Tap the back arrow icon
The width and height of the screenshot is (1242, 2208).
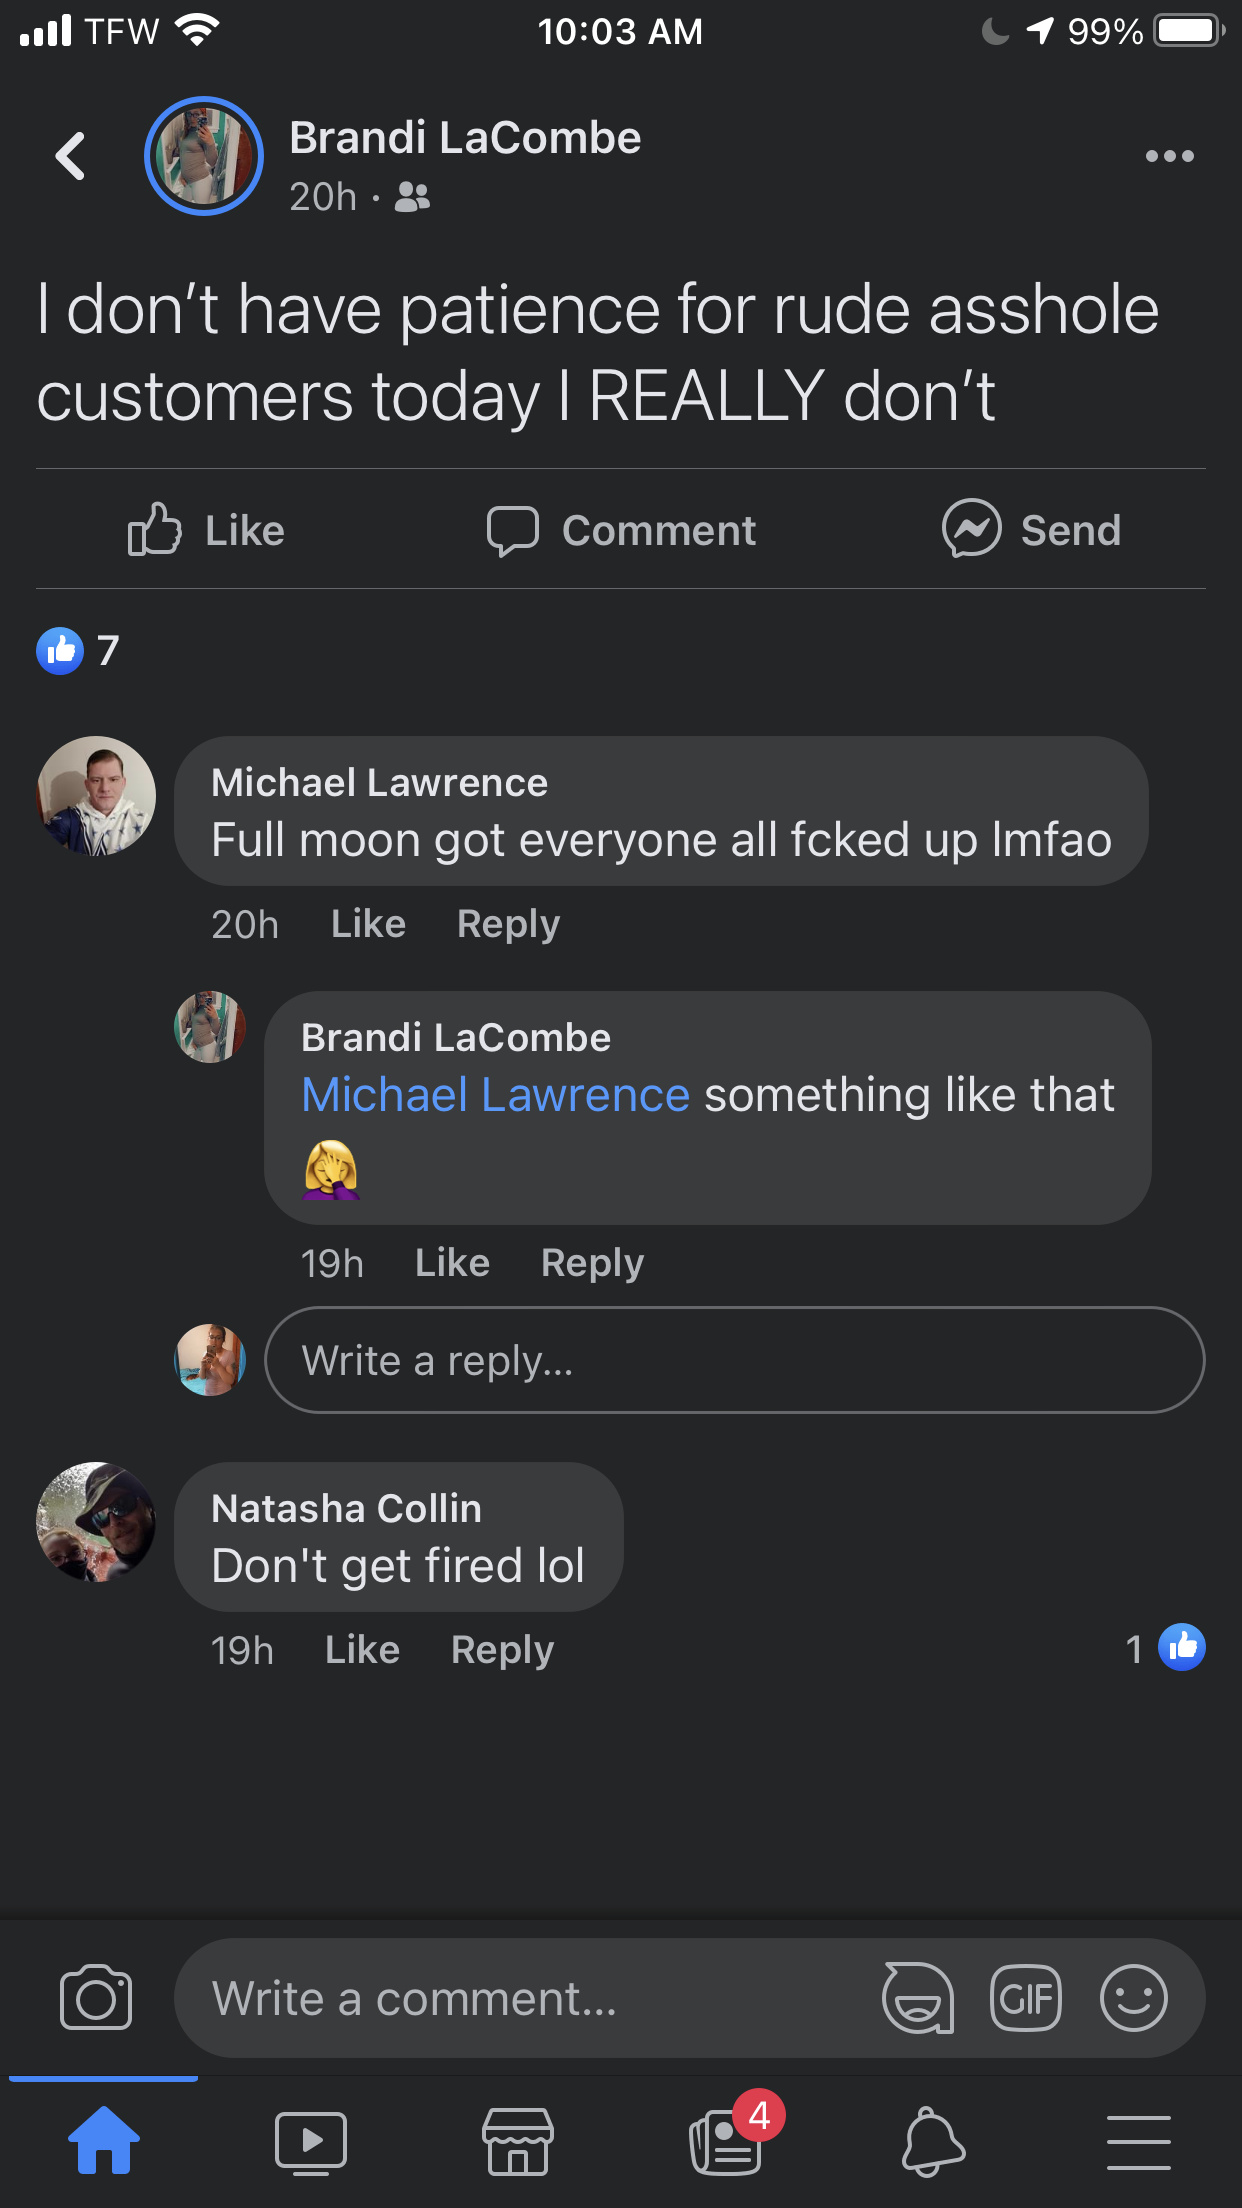[70, 156]
